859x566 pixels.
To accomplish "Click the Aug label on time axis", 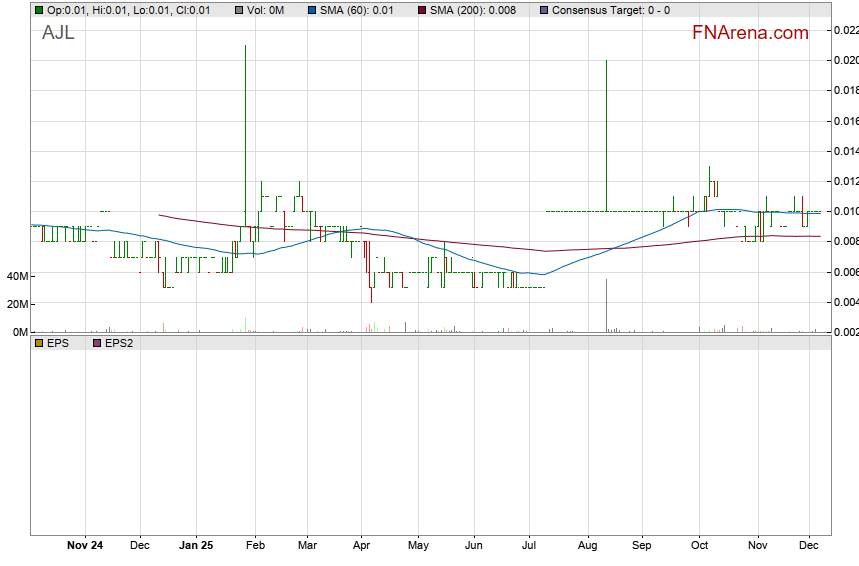I will click(588, 546).
